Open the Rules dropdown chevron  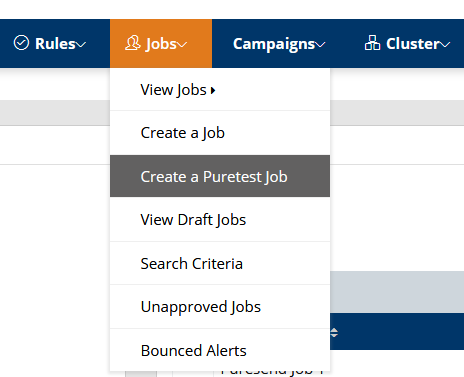click(x=81, y=44)
